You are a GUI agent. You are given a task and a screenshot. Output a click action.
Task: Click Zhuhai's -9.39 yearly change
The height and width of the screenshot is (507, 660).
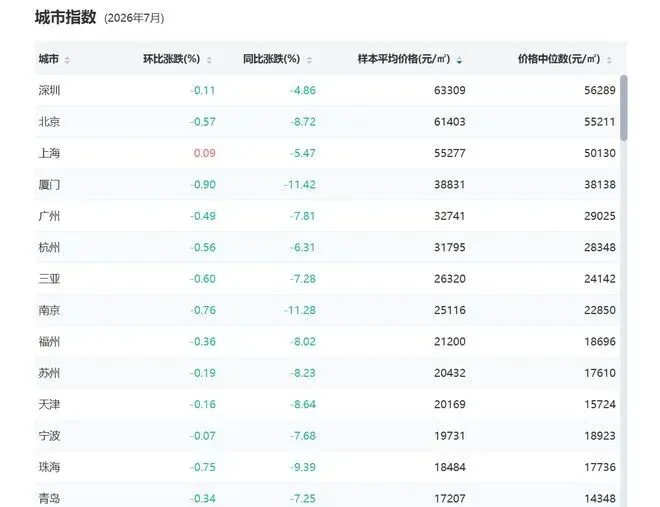pyautogui.click(x=303, y=467)
